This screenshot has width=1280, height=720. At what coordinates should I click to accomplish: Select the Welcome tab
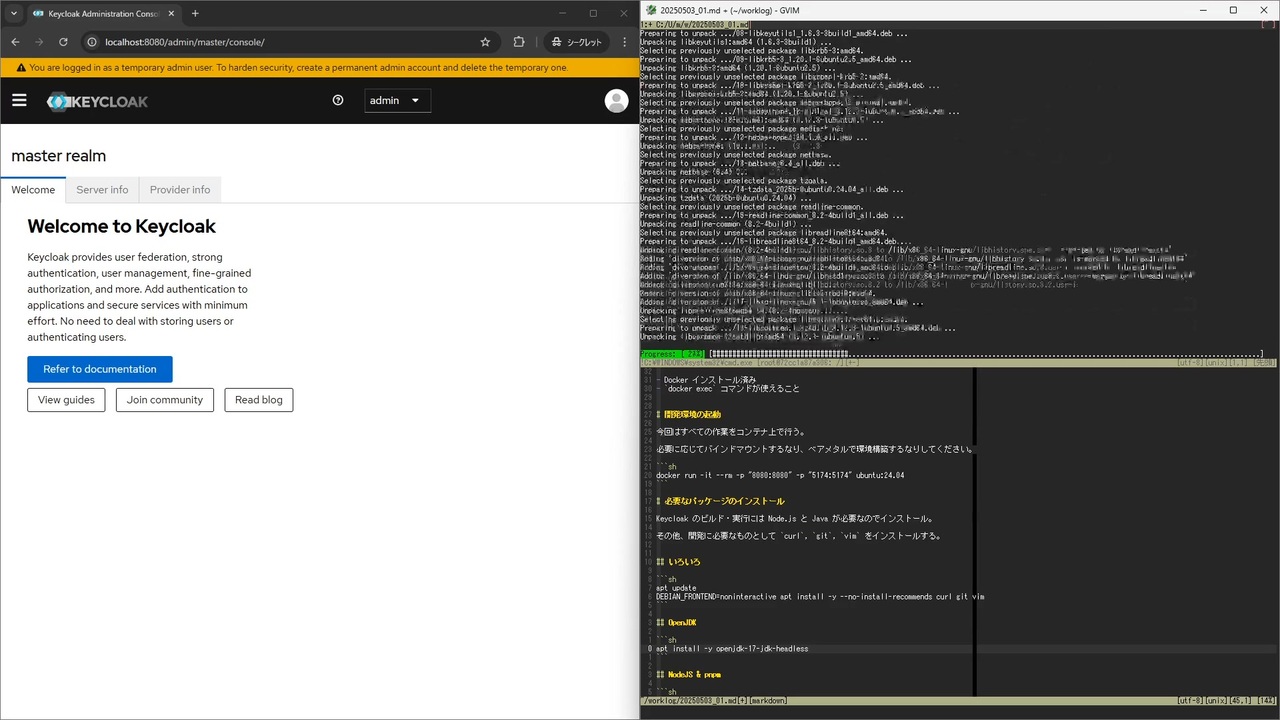[33, 190]
